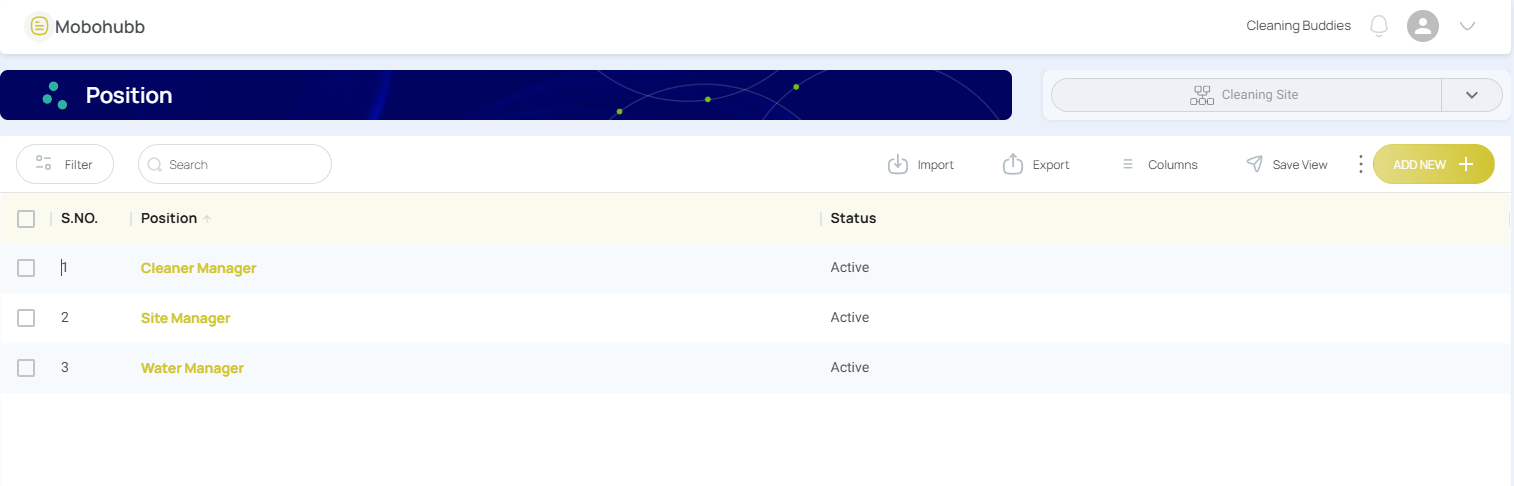Open the Cleaning Site selector
The width and height of the screenshot is (1514, 486).
[1245, 95]
